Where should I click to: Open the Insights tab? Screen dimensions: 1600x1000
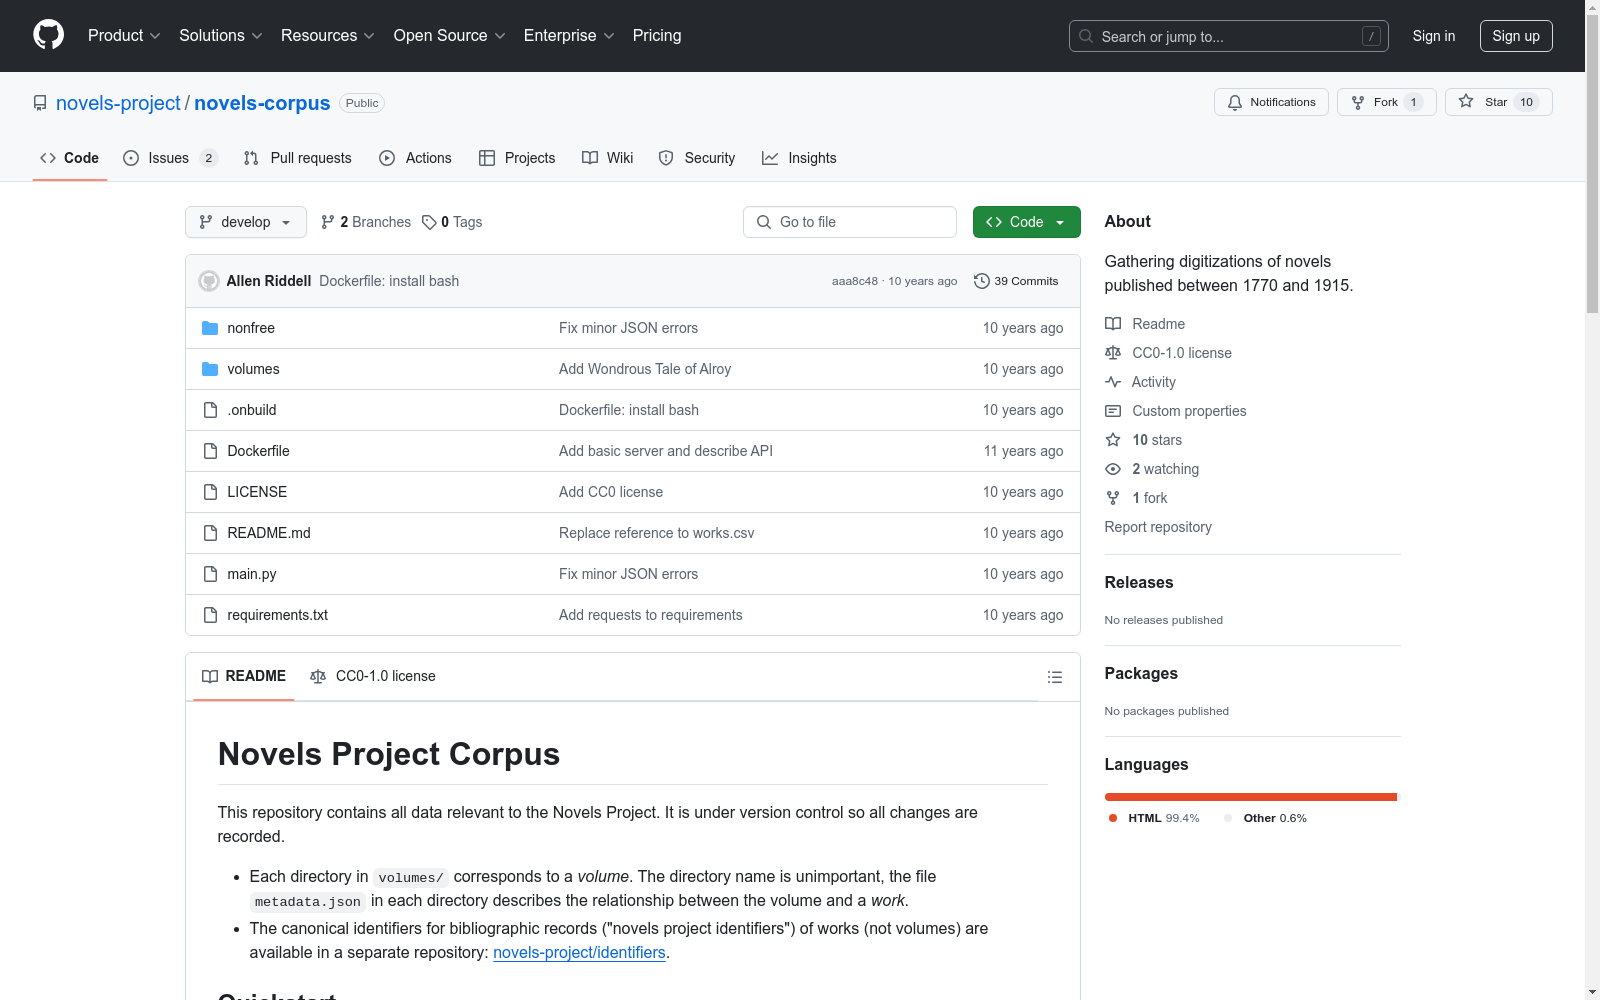click(799, 158)
